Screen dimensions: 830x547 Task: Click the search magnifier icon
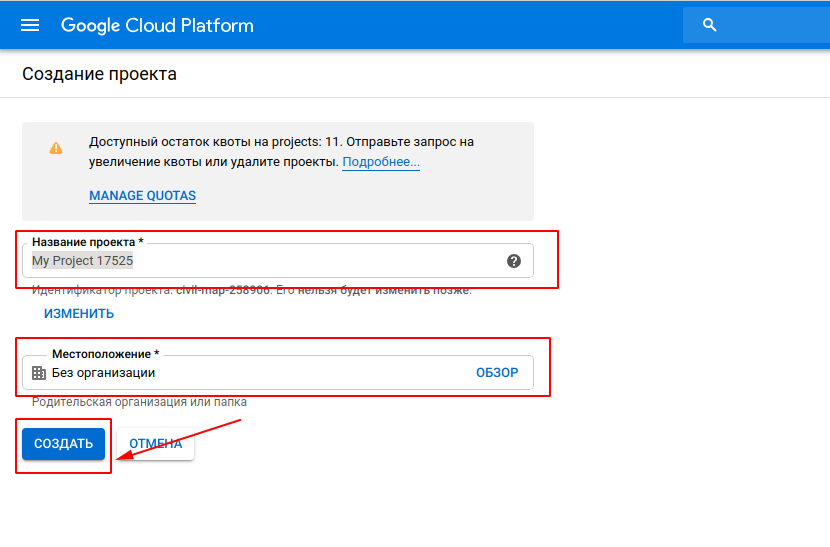[x=709, y=25]
